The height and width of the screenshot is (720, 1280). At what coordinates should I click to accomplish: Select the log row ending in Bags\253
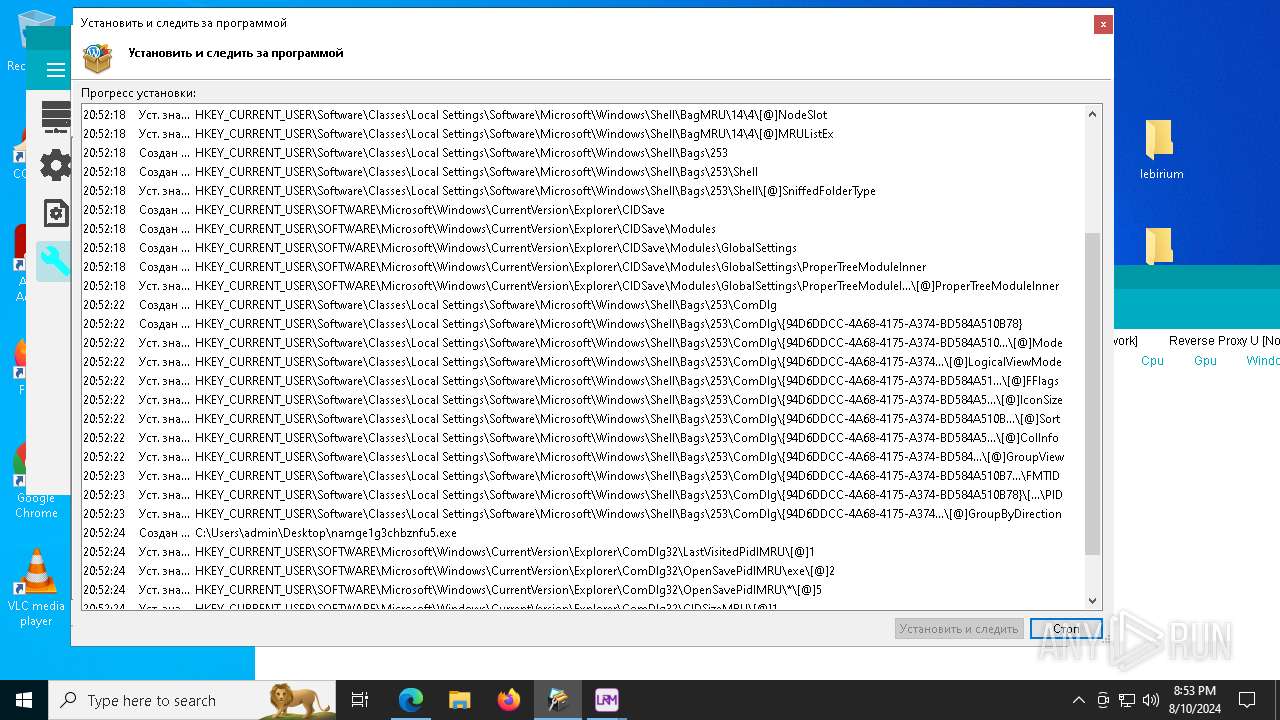(583, 153)
